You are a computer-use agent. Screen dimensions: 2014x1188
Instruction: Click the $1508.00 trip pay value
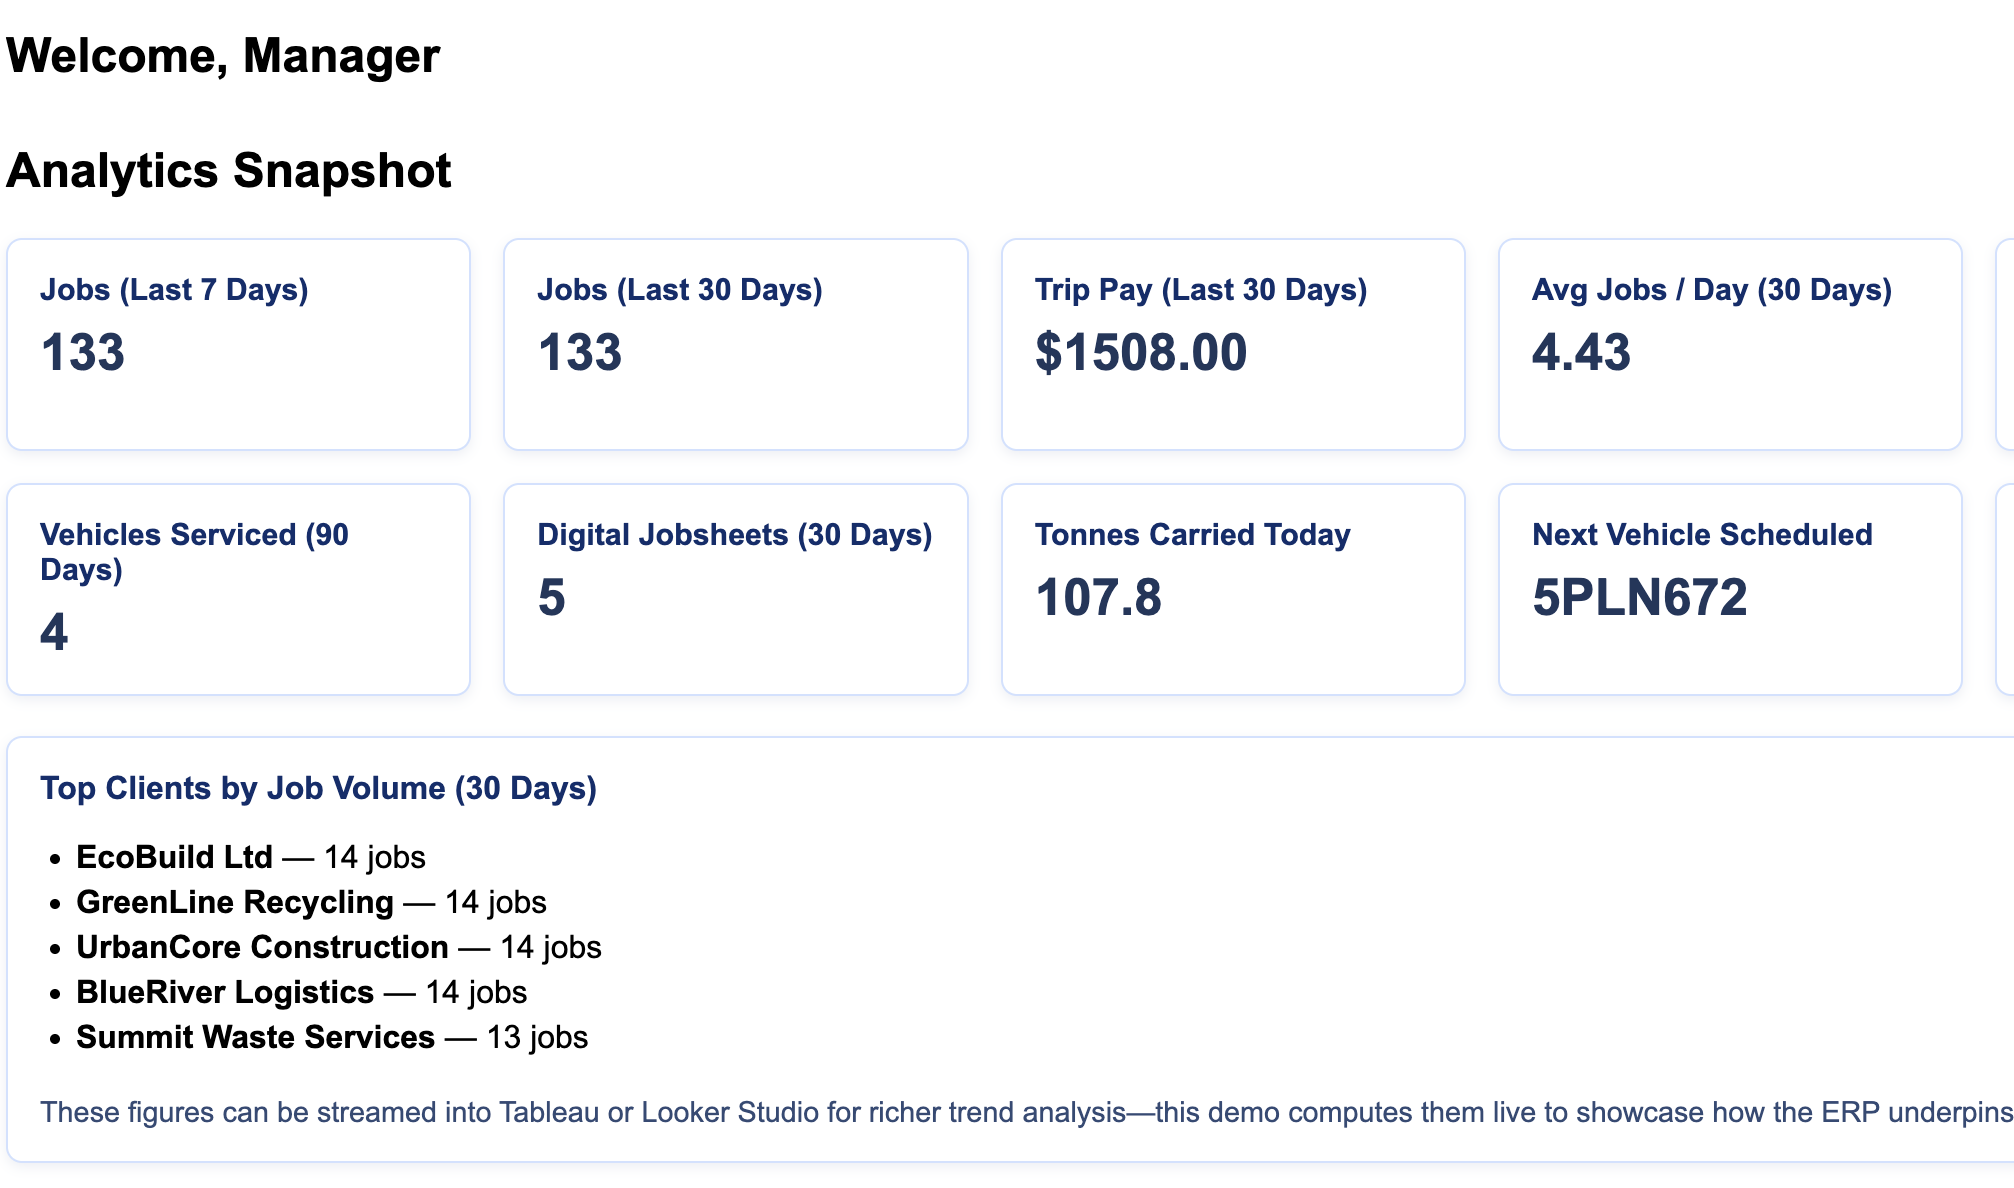[1141, 353]
